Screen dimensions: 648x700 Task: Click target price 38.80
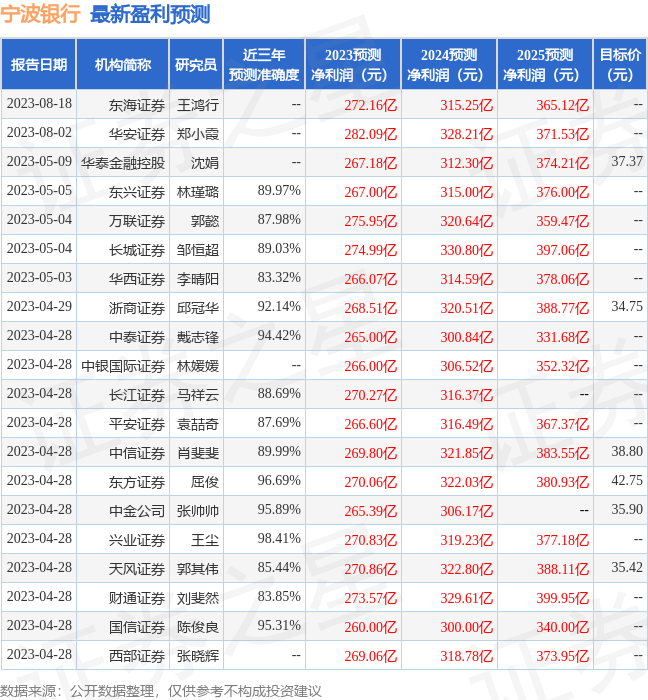click(x=627, y=451)
